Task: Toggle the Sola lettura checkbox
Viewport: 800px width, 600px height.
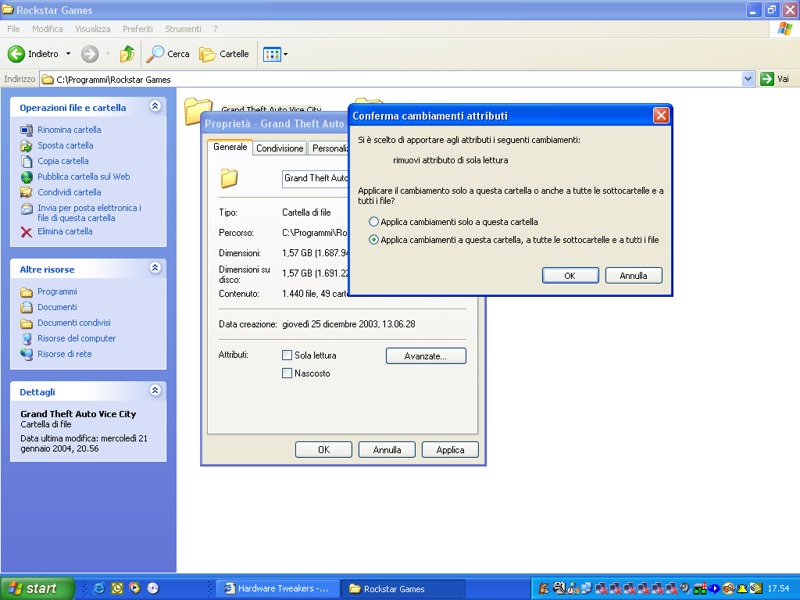Action: (x=287, y=355)
